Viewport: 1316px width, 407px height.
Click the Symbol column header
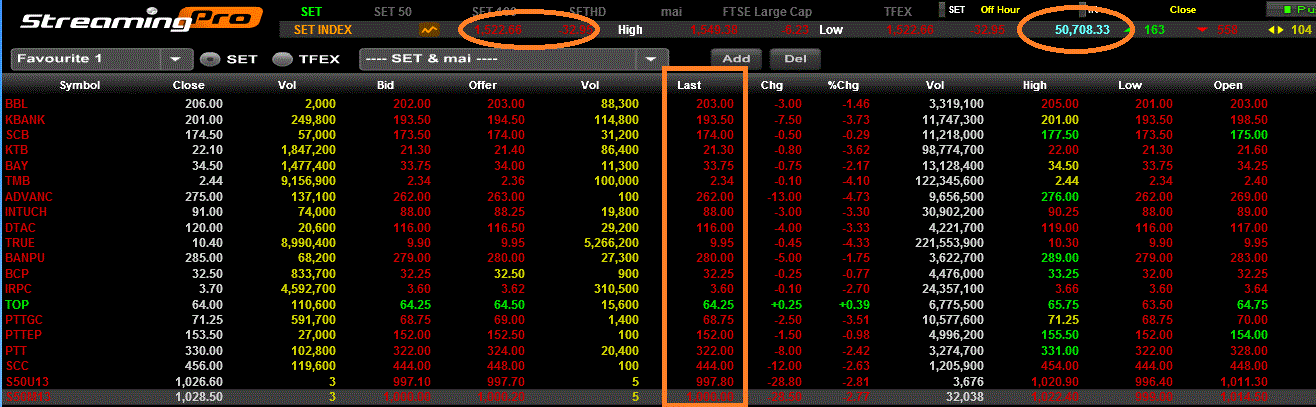click(x=80, y=86)
